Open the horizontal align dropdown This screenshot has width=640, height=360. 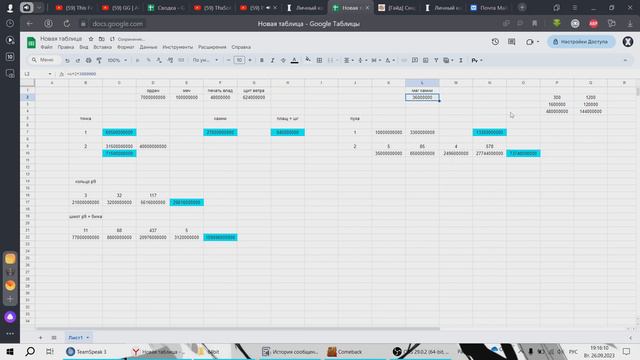349,60
